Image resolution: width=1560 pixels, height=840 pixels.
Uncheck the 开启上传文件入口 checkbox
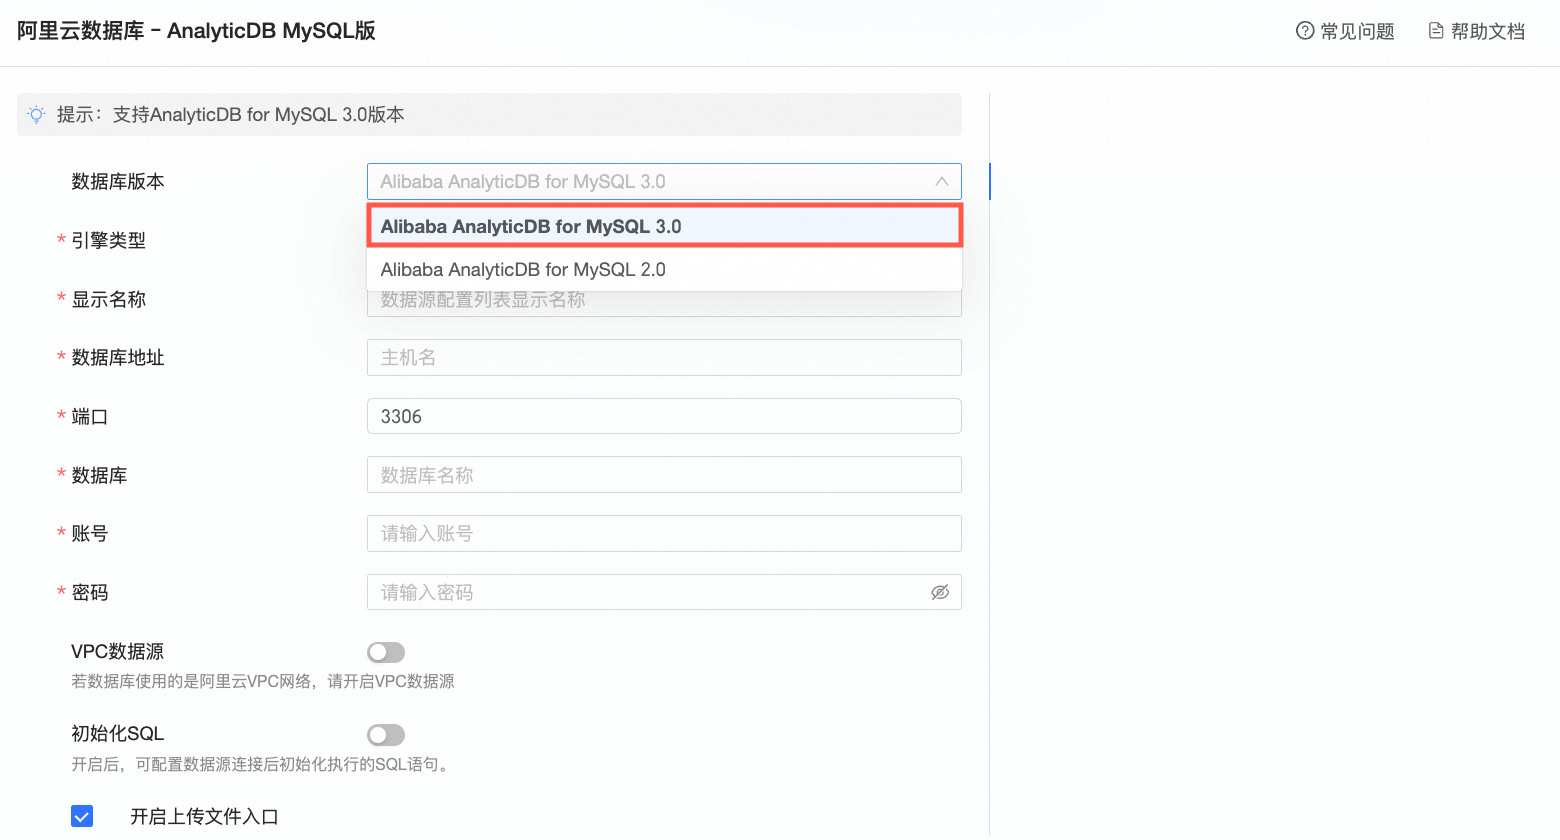tap(82, 816)
